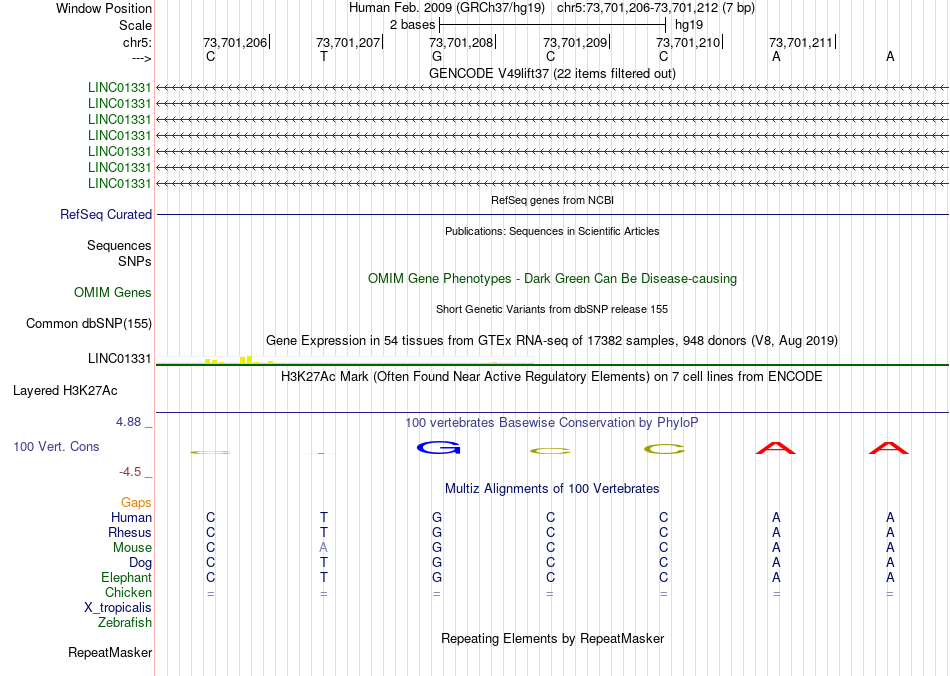Viewport: 950px width, 676px height.
Task: Click the Scale track label
Action: click(135, 25)
